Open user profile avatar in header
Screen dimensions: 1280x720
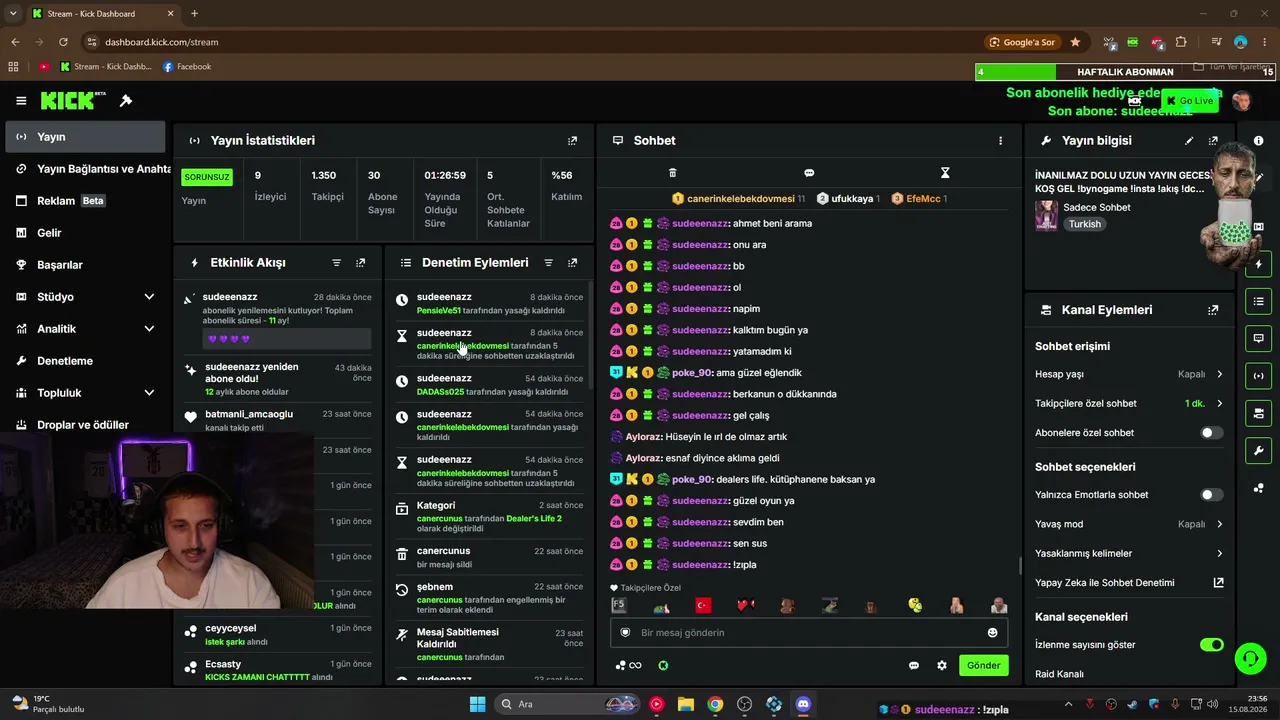pos(1242,101)
